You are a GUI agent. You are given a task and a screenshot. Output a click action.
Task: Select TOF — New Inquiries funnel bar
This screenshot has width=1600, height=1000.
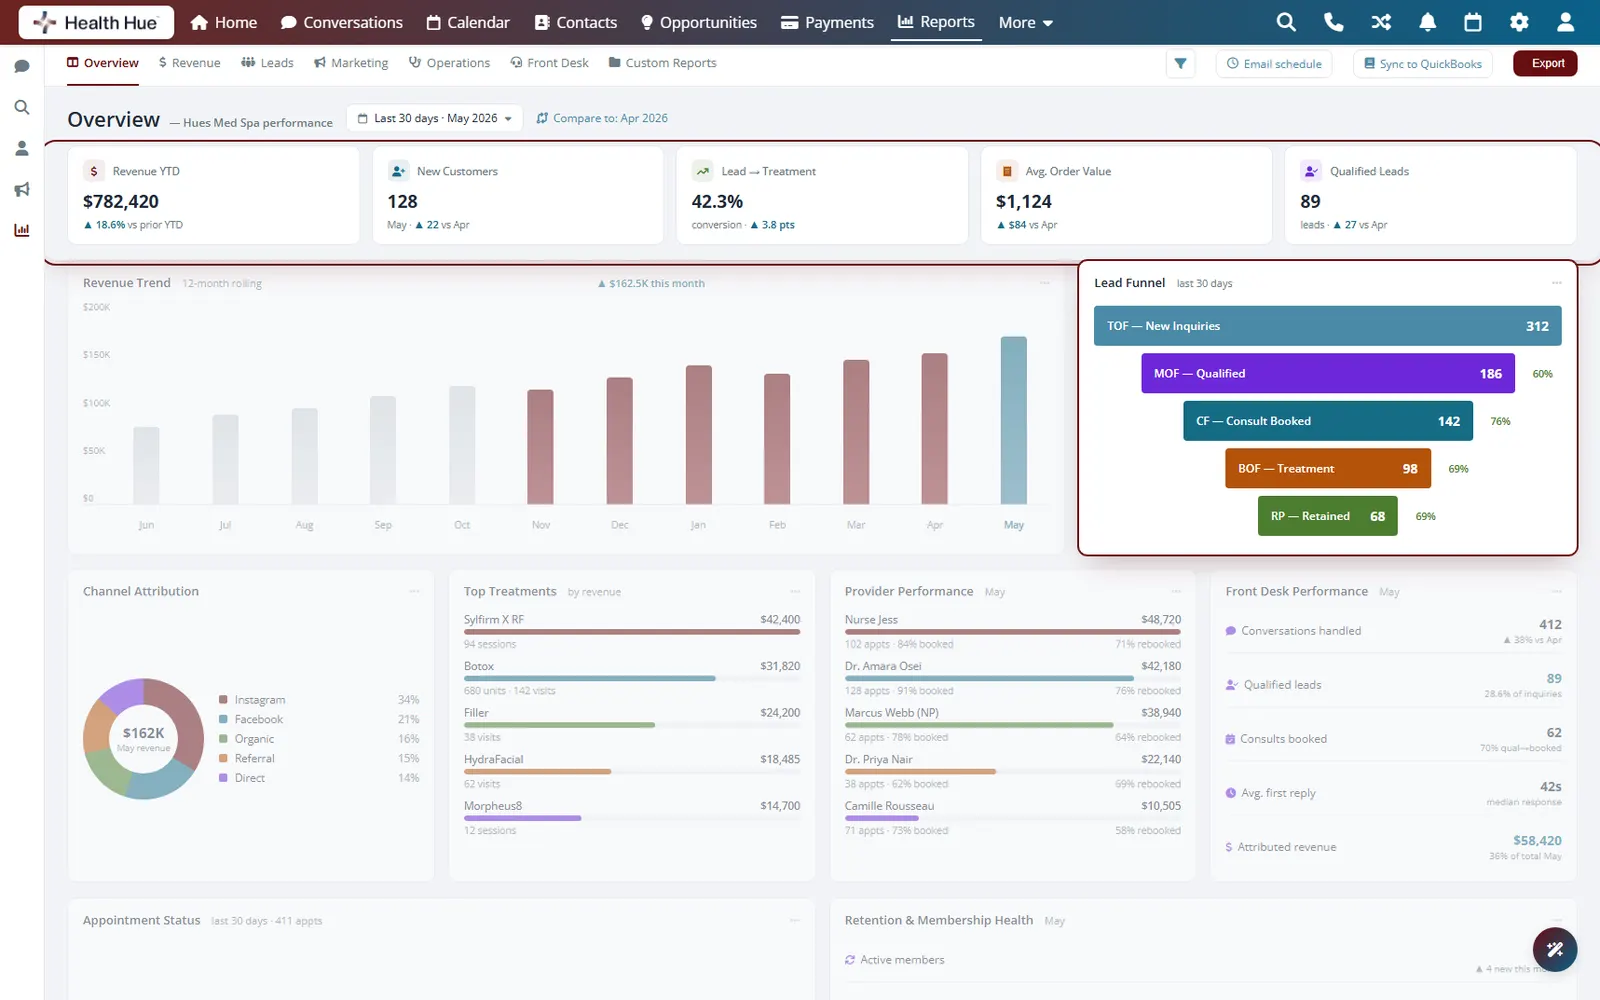(x=1327, y=326)
